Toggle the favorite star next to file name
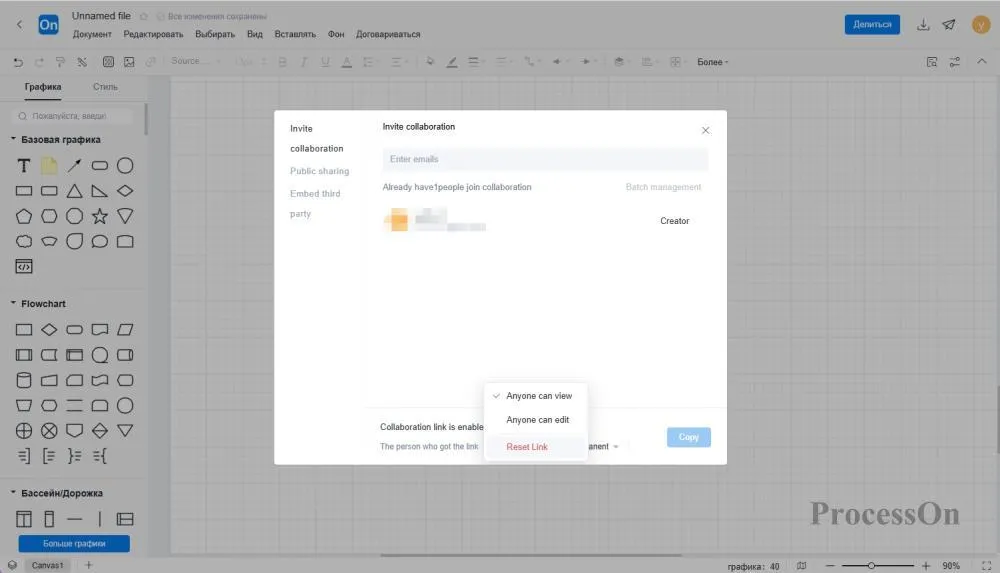This screenshot has height=573, width=1000. pyautogui.click(x=143, y=17)
